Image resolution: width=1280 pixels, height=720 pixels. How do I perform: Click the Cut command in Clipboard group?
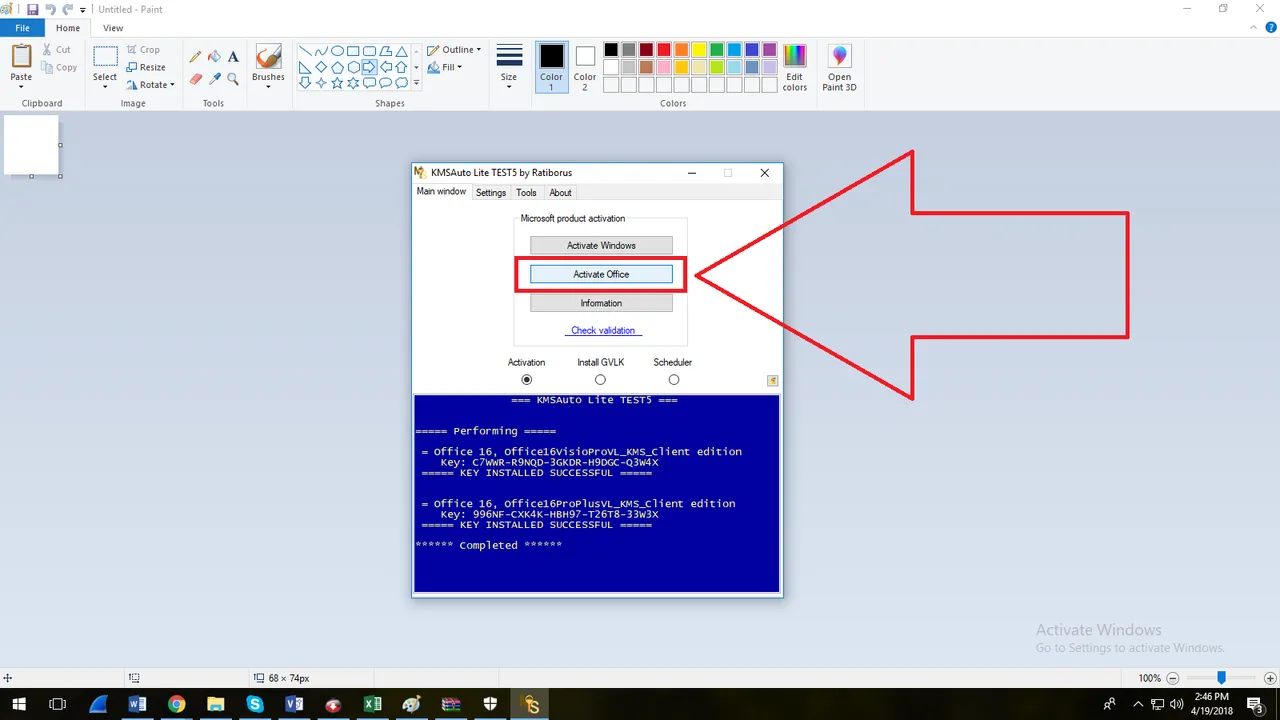coord(56,49)
